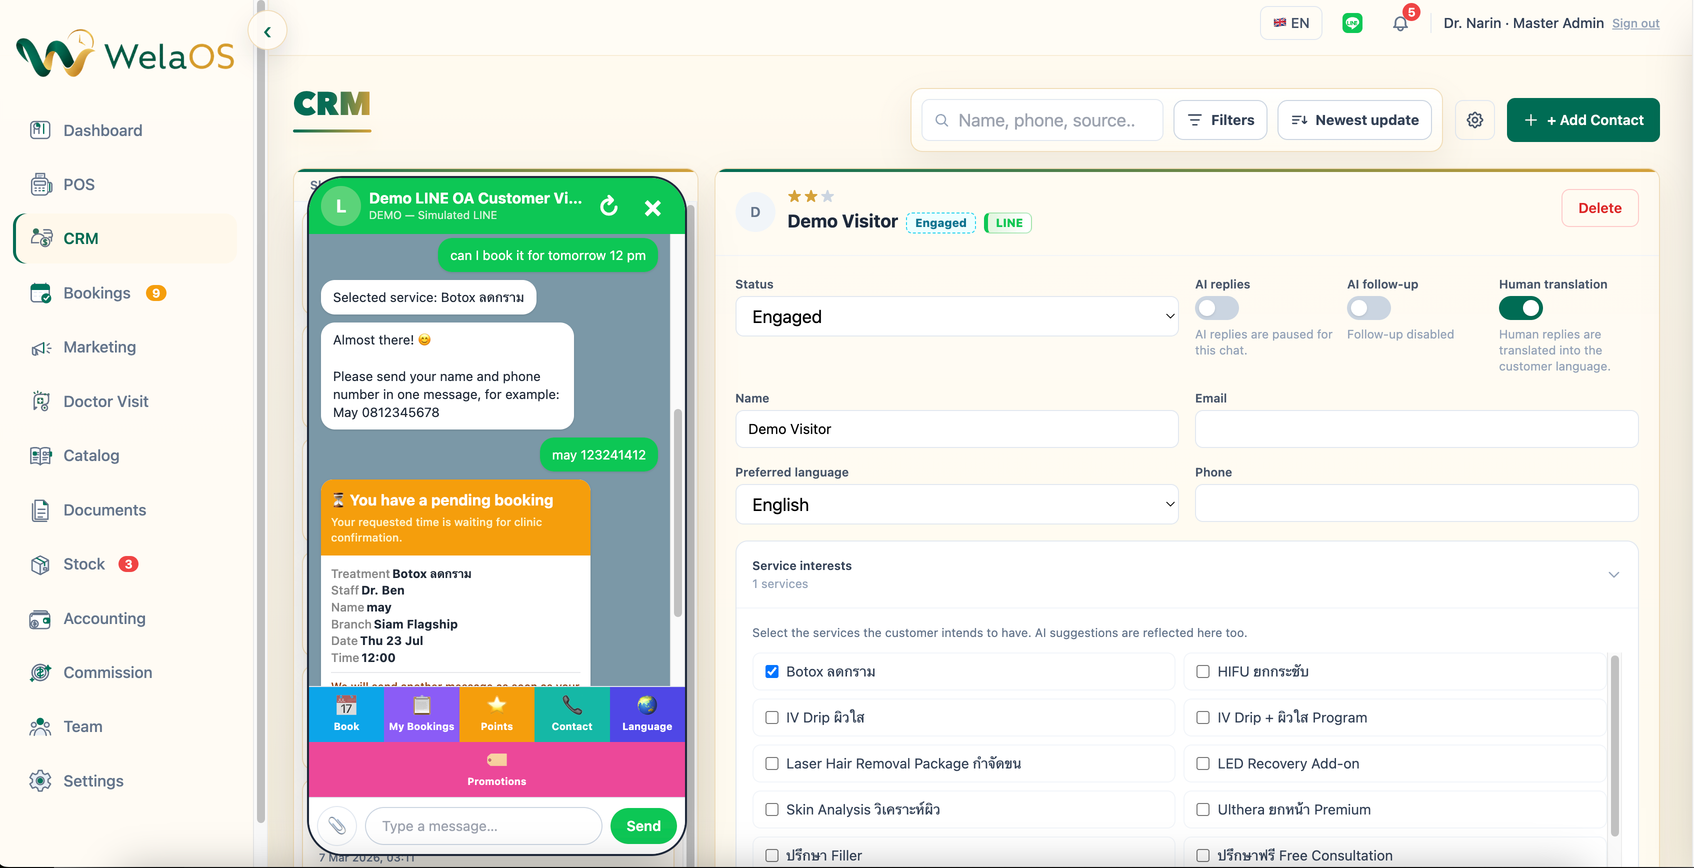1694x868 pixels.
Task: Open the EN language selector
Action: [x=1291, y=23]
